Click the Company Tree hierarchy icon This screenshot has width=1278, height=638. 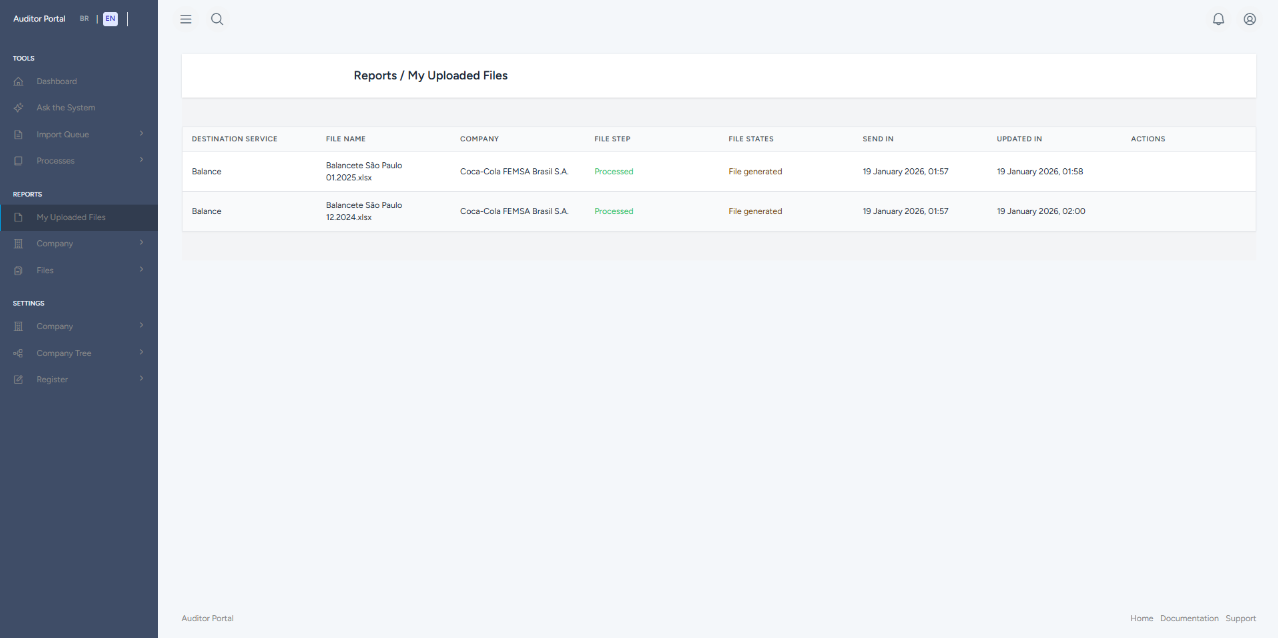click(x=18, y=353)
